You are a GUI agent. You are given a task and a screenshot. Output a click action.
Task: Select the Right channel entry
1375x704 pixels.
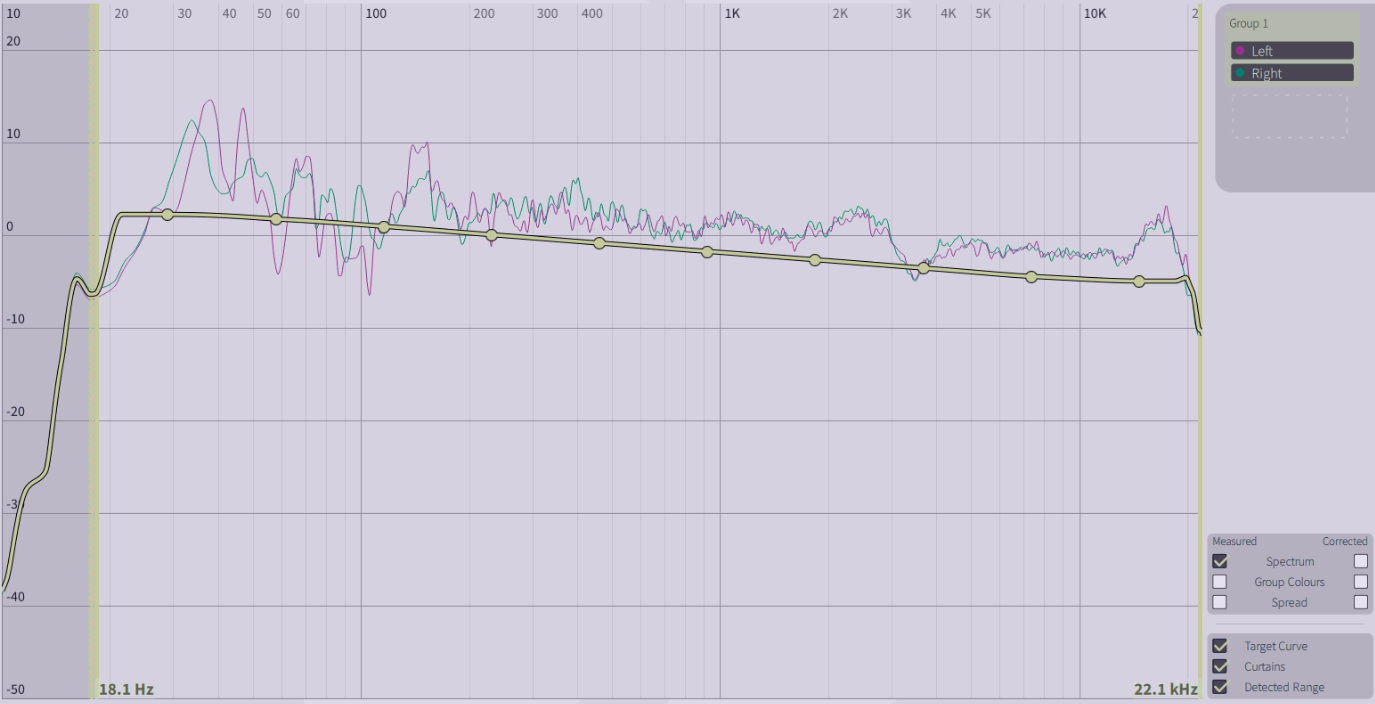[1292, 73]
